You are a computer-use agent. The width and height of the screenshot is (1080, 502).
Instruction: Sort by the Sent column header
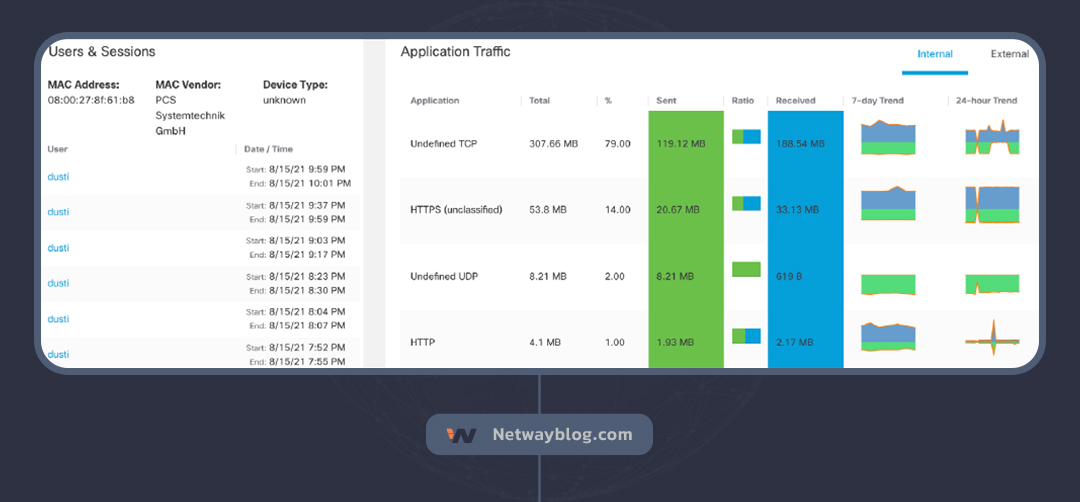pyautogui.click(x=666, y=101)
